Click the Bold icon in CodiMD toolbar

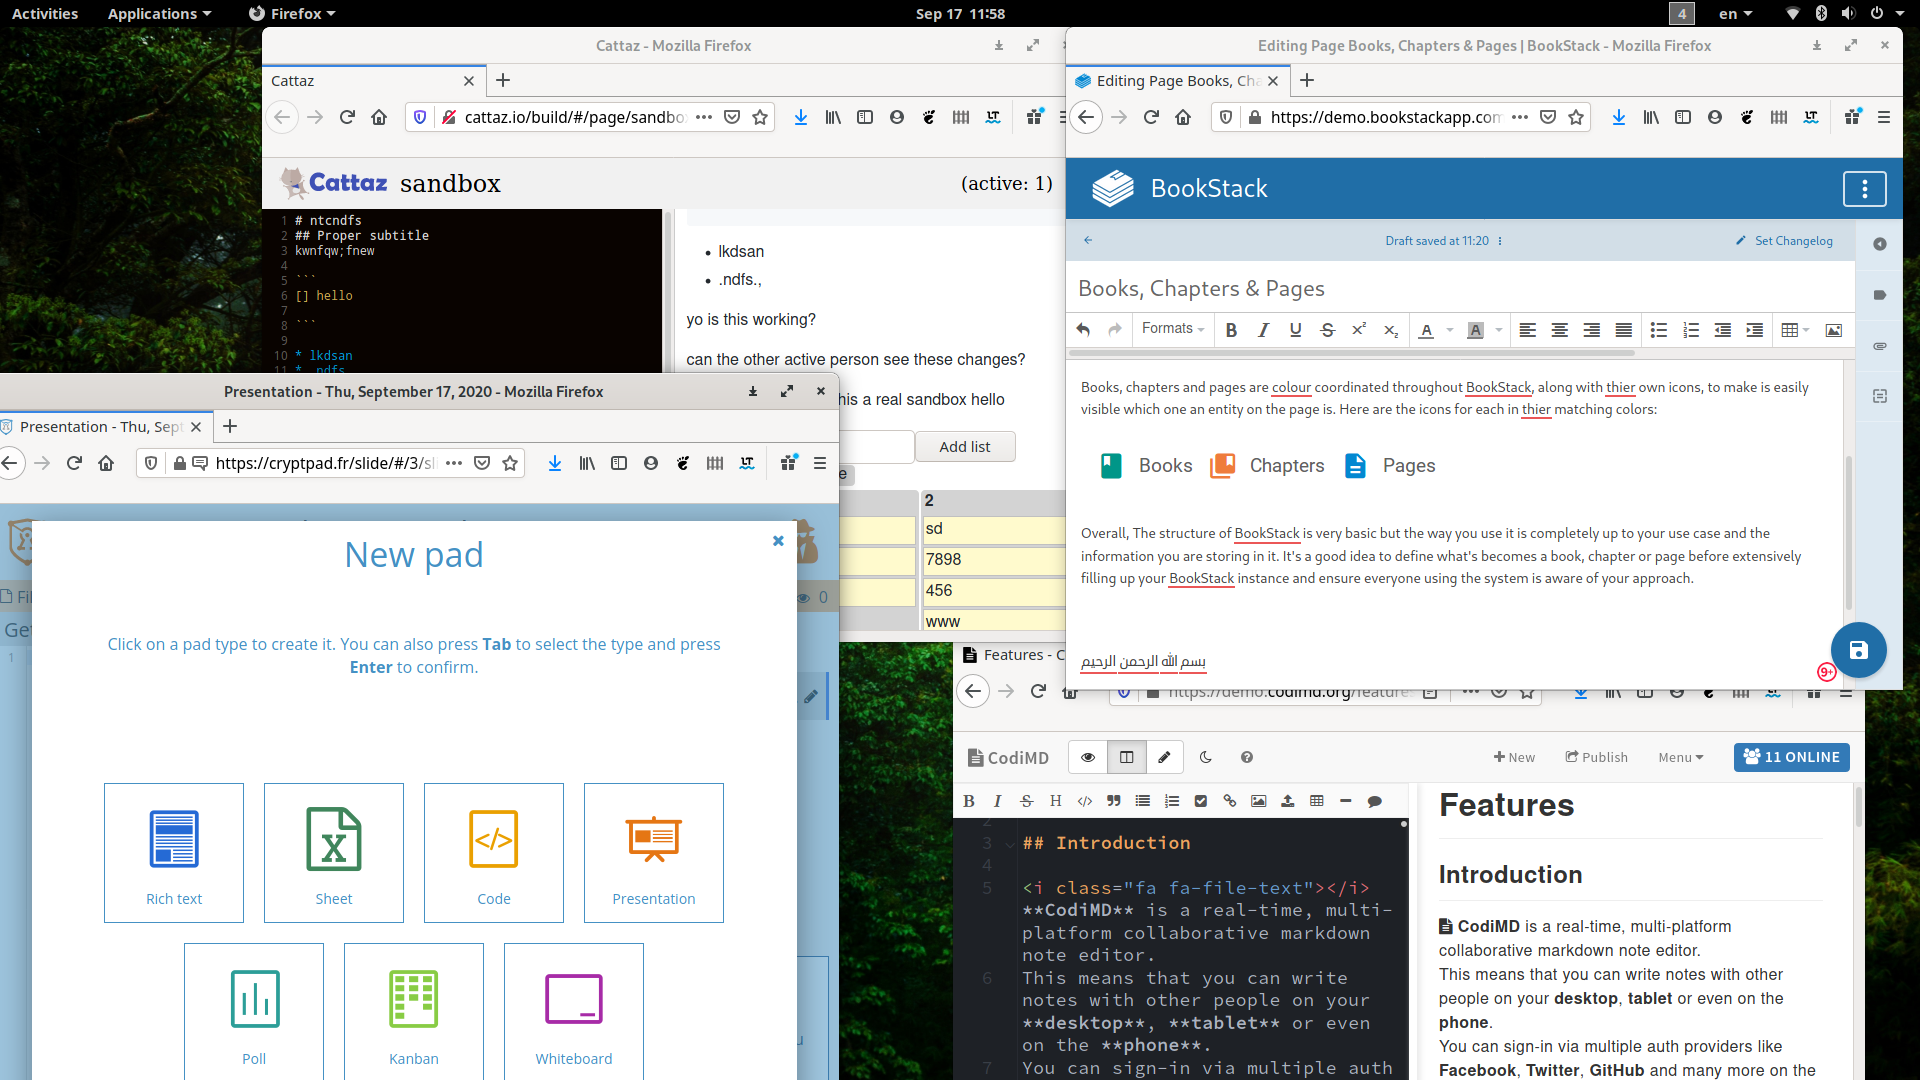click(x=969, y=802)
